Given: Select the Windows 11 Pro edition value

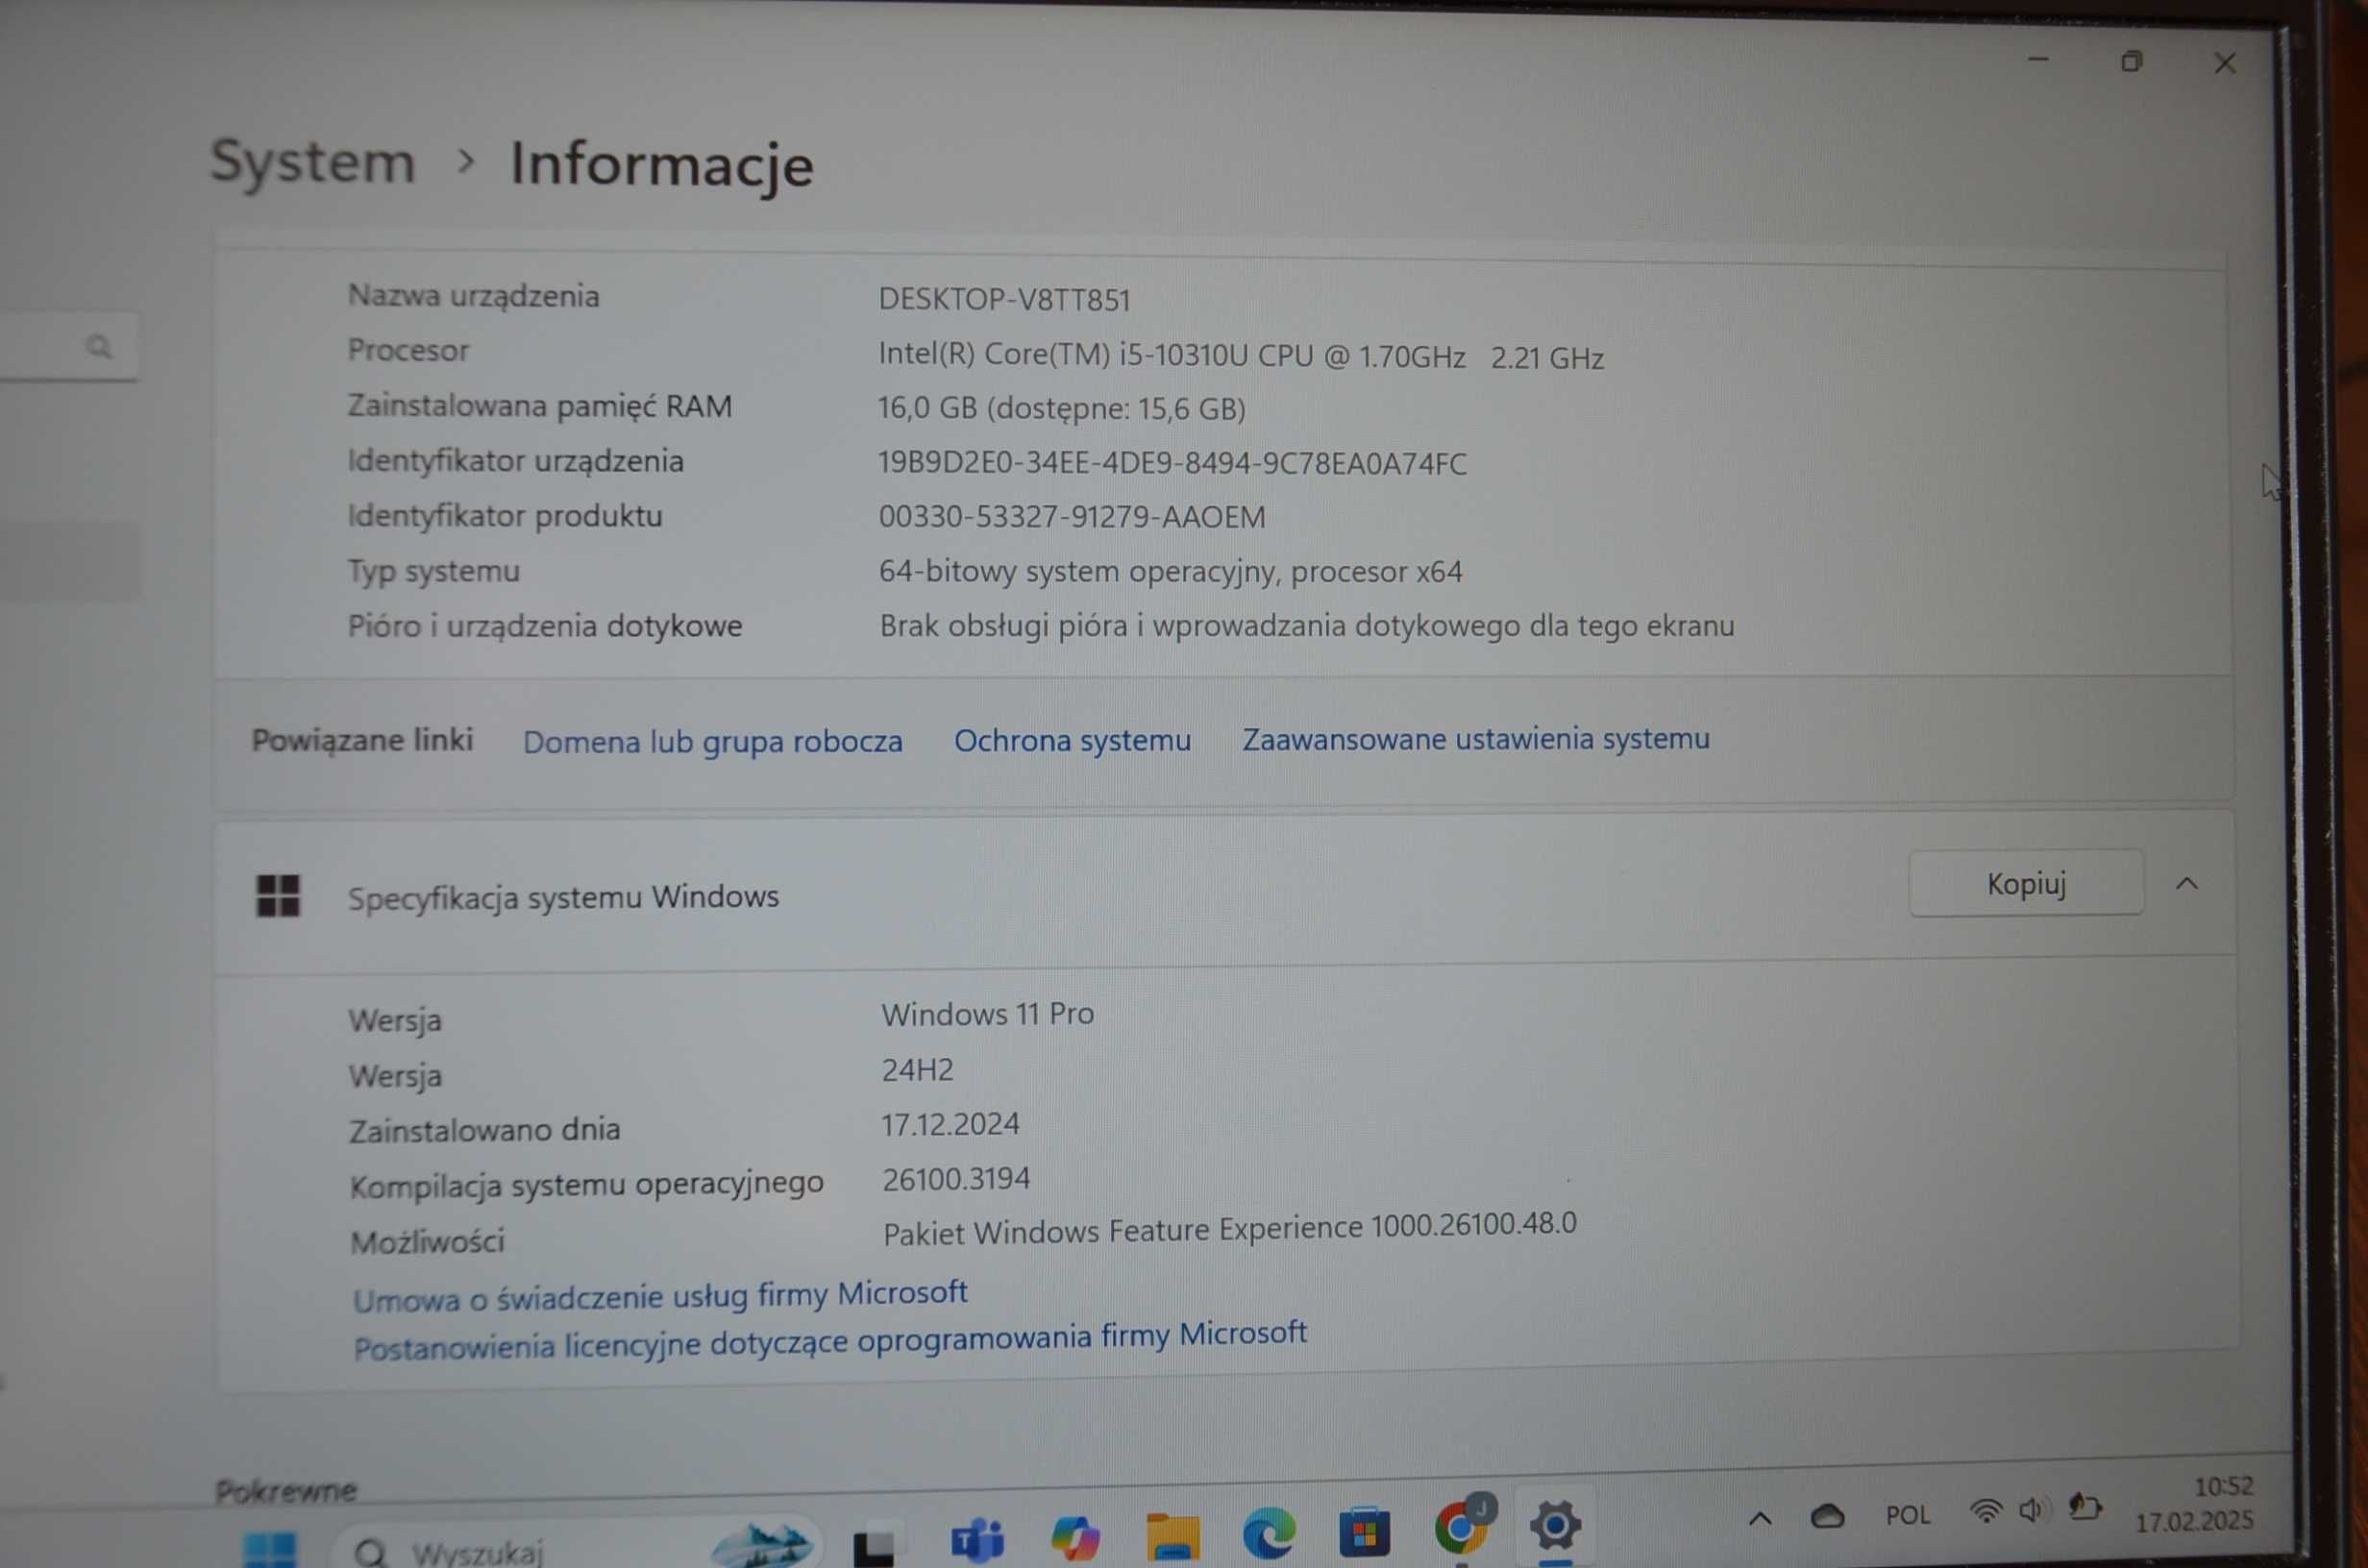Looking at the screenshot, I should pos(987,1015).
